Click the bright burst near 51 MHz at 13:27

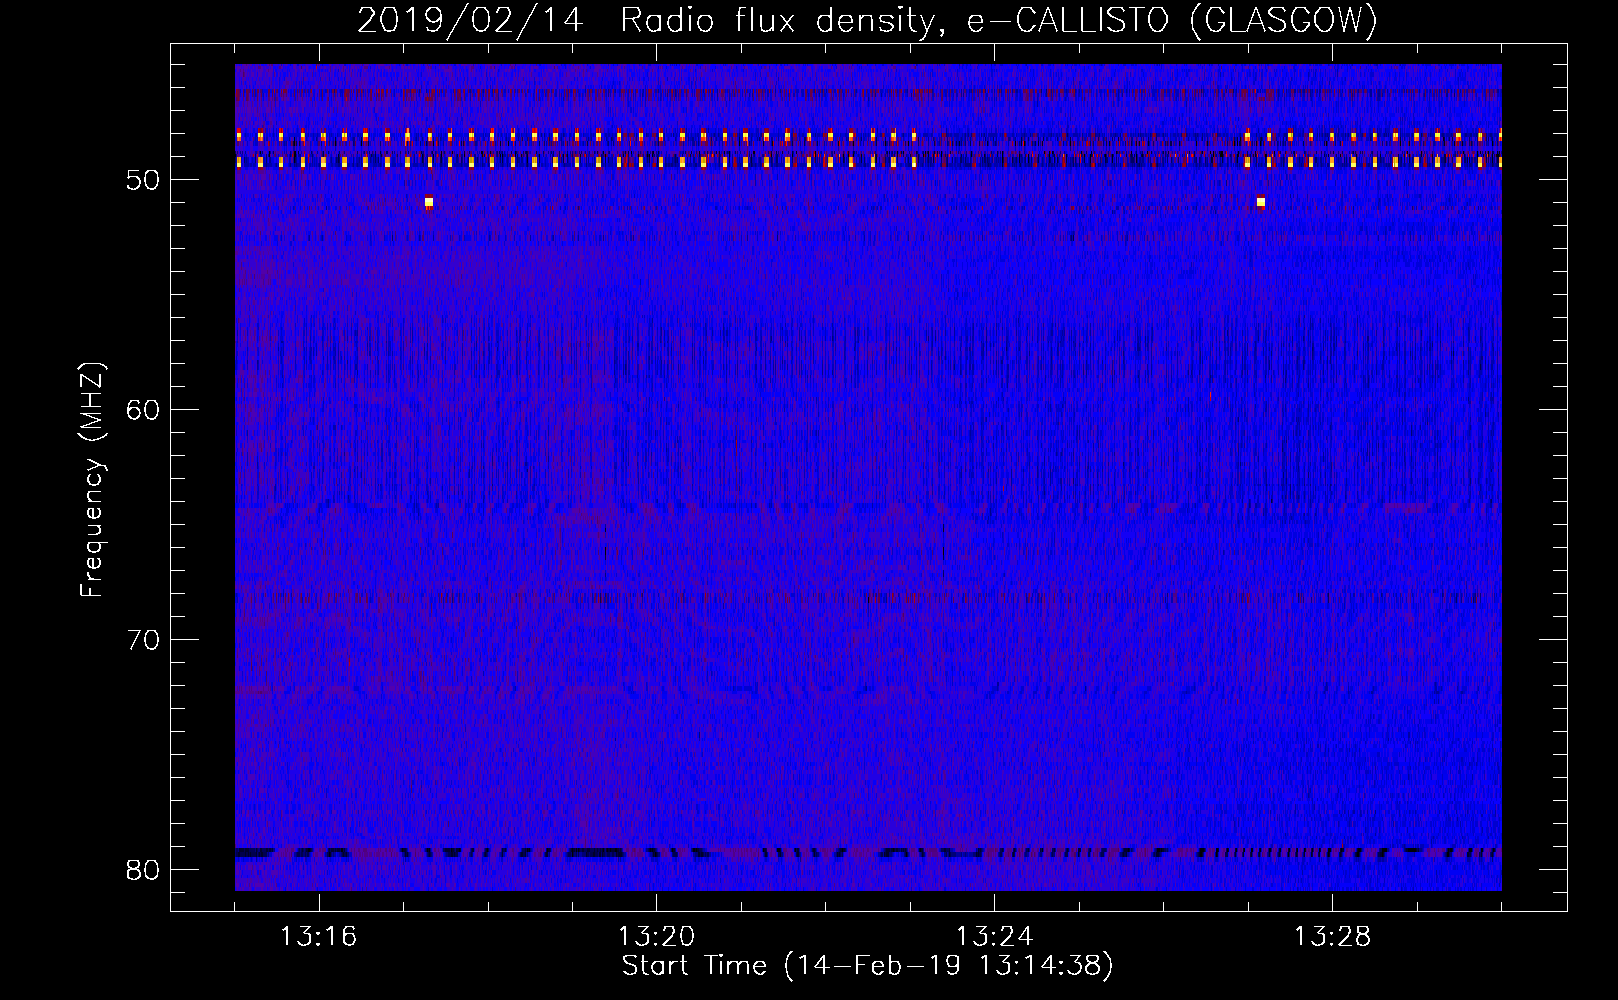(x=1261, y=202)
